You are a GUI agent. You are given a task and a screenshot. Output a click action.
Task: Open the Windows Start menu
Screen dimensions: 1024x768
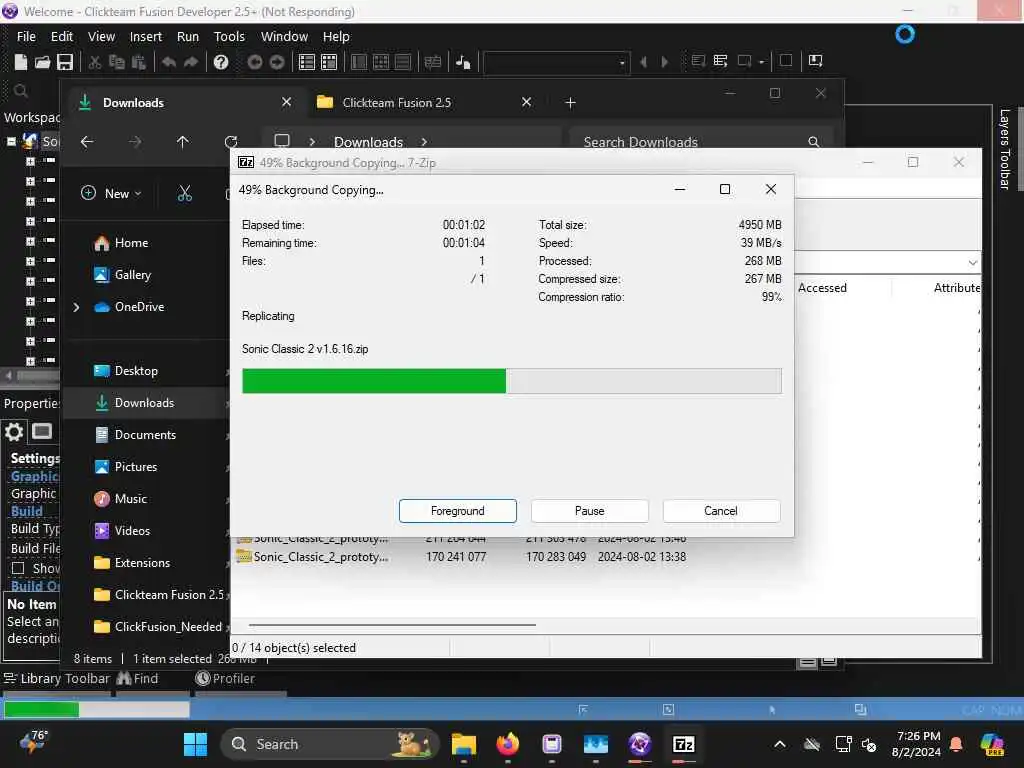(195, 744)
